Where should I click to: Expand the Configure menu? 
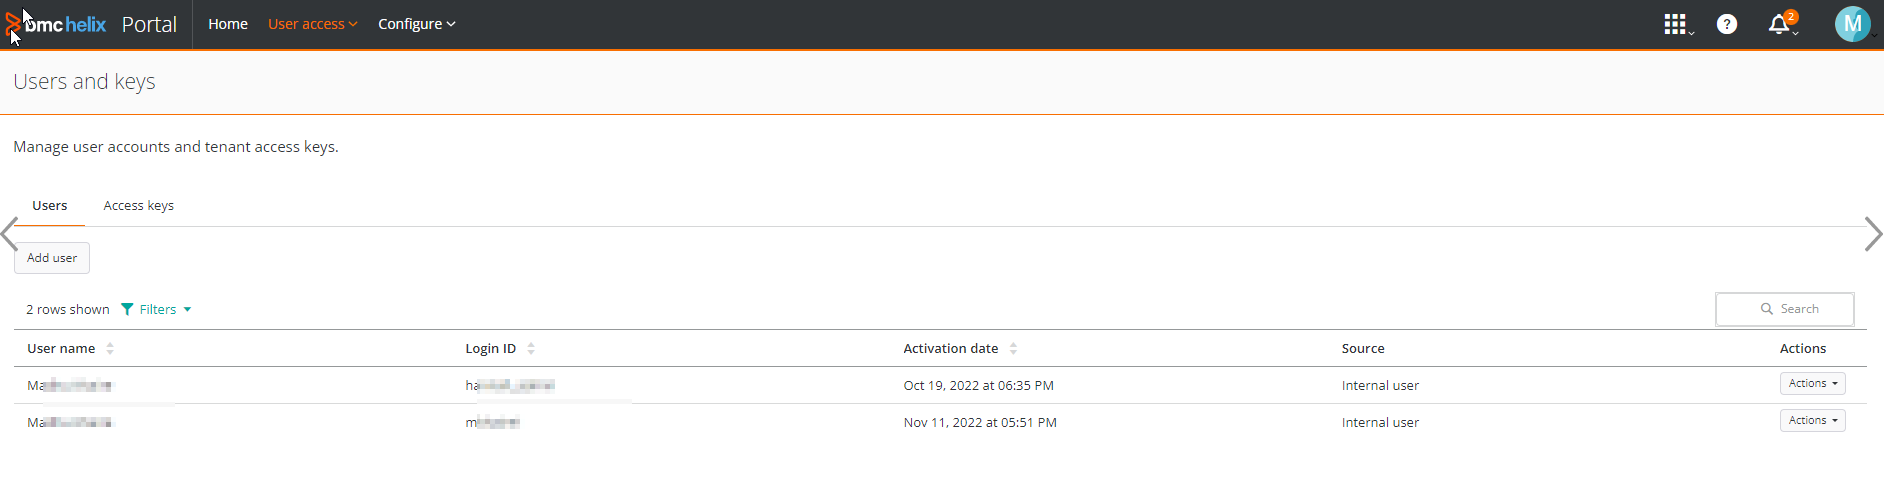coord(416,24)
